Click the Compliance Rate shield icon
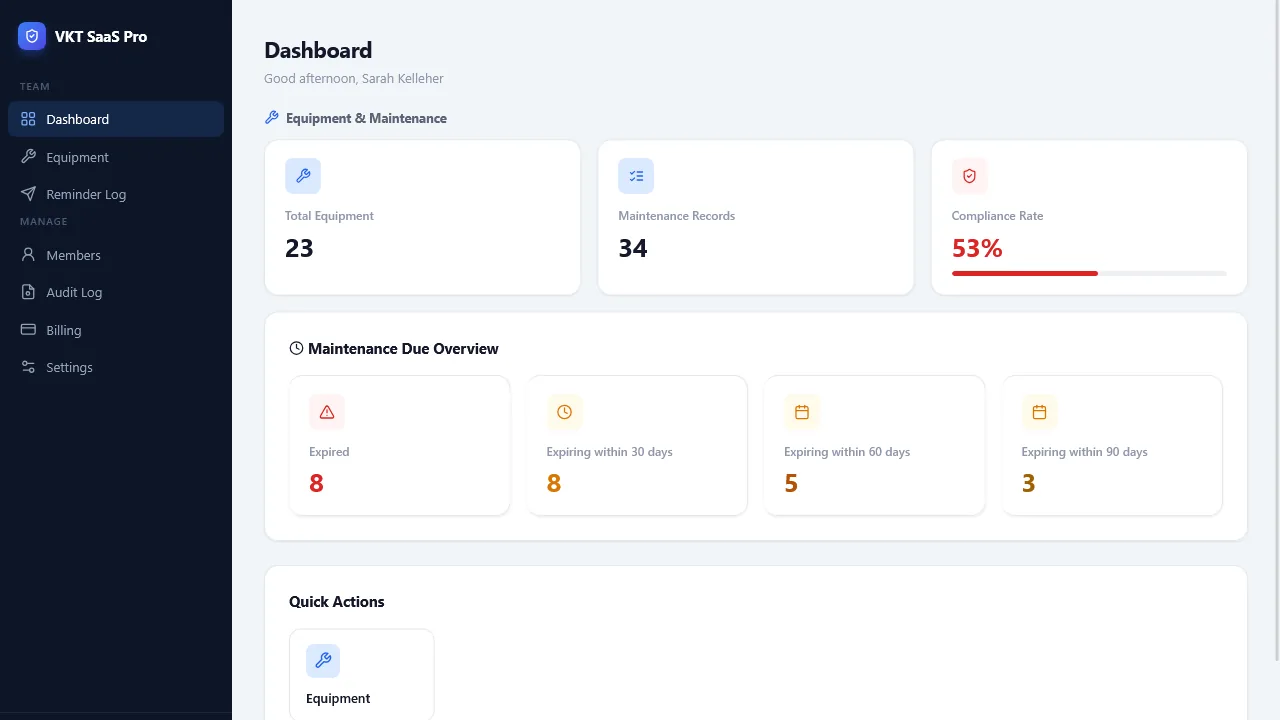The height and width of the screenshot is (720, 1280). (x=969, y=176)
